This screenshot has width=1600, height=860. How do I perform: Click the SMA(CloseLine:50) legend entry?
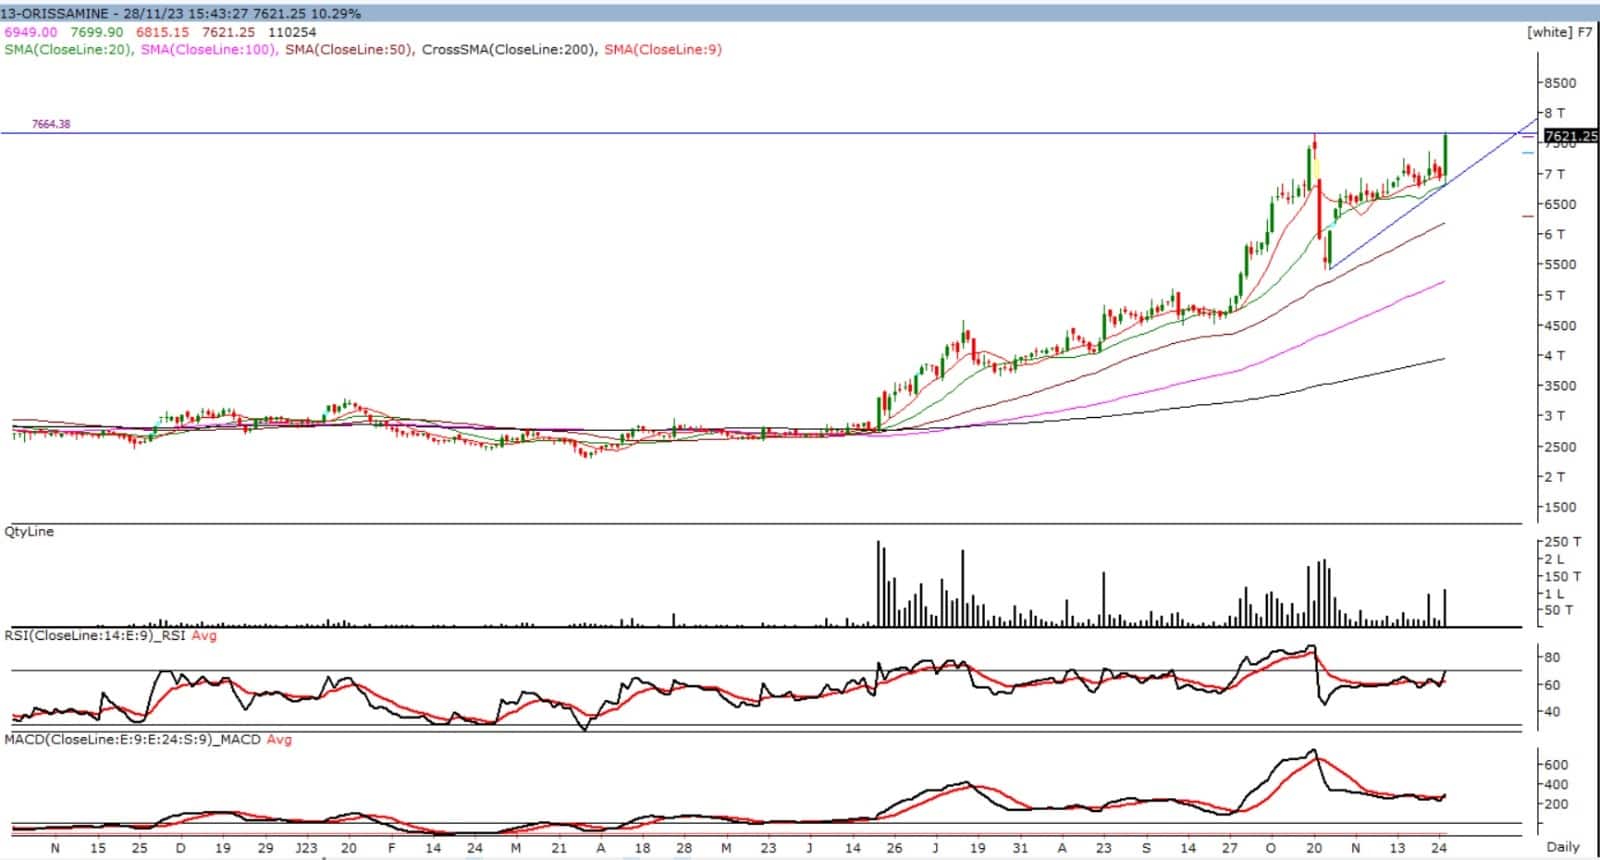coord(349,49)
